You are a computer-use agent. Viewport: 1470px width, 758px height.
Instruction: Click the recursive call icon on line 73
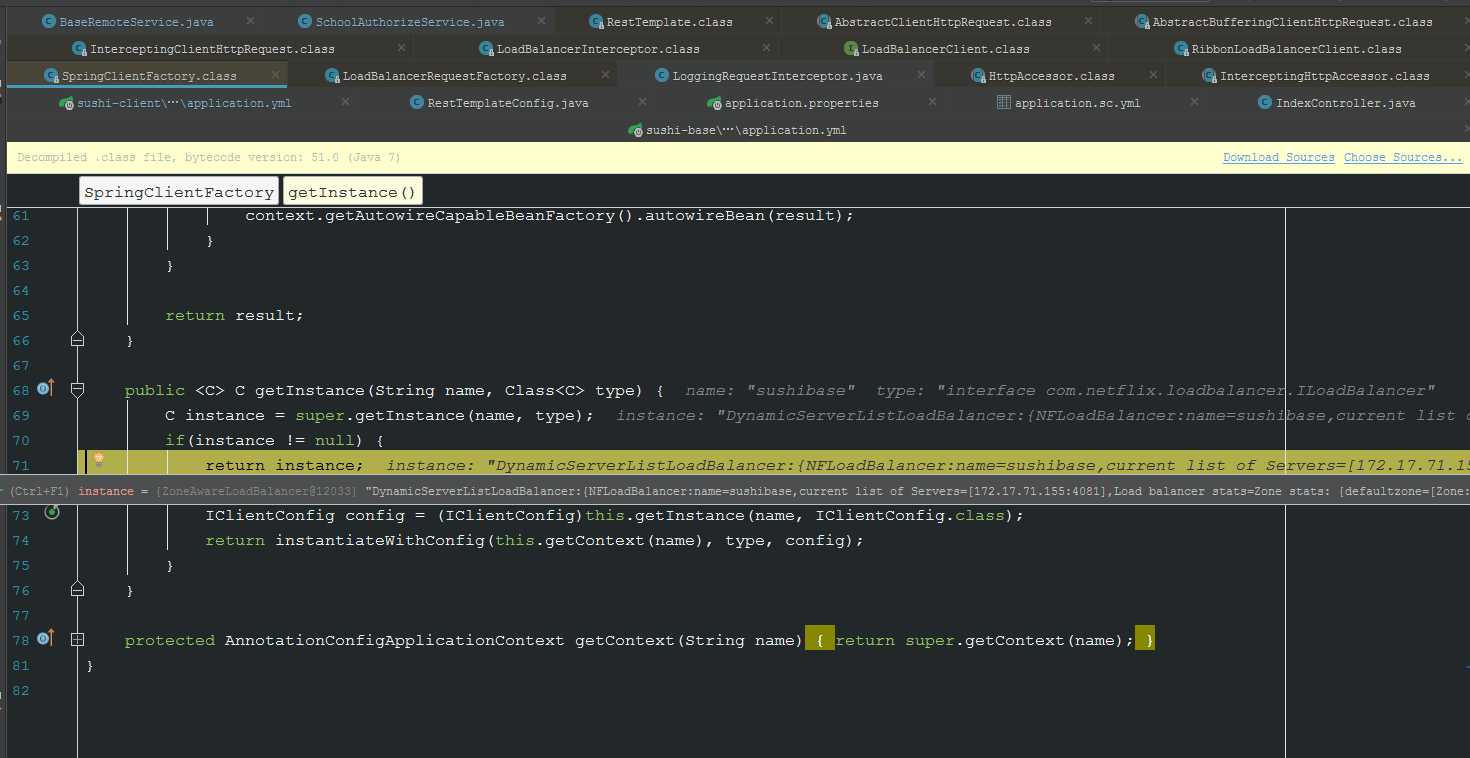pos(52,513)
